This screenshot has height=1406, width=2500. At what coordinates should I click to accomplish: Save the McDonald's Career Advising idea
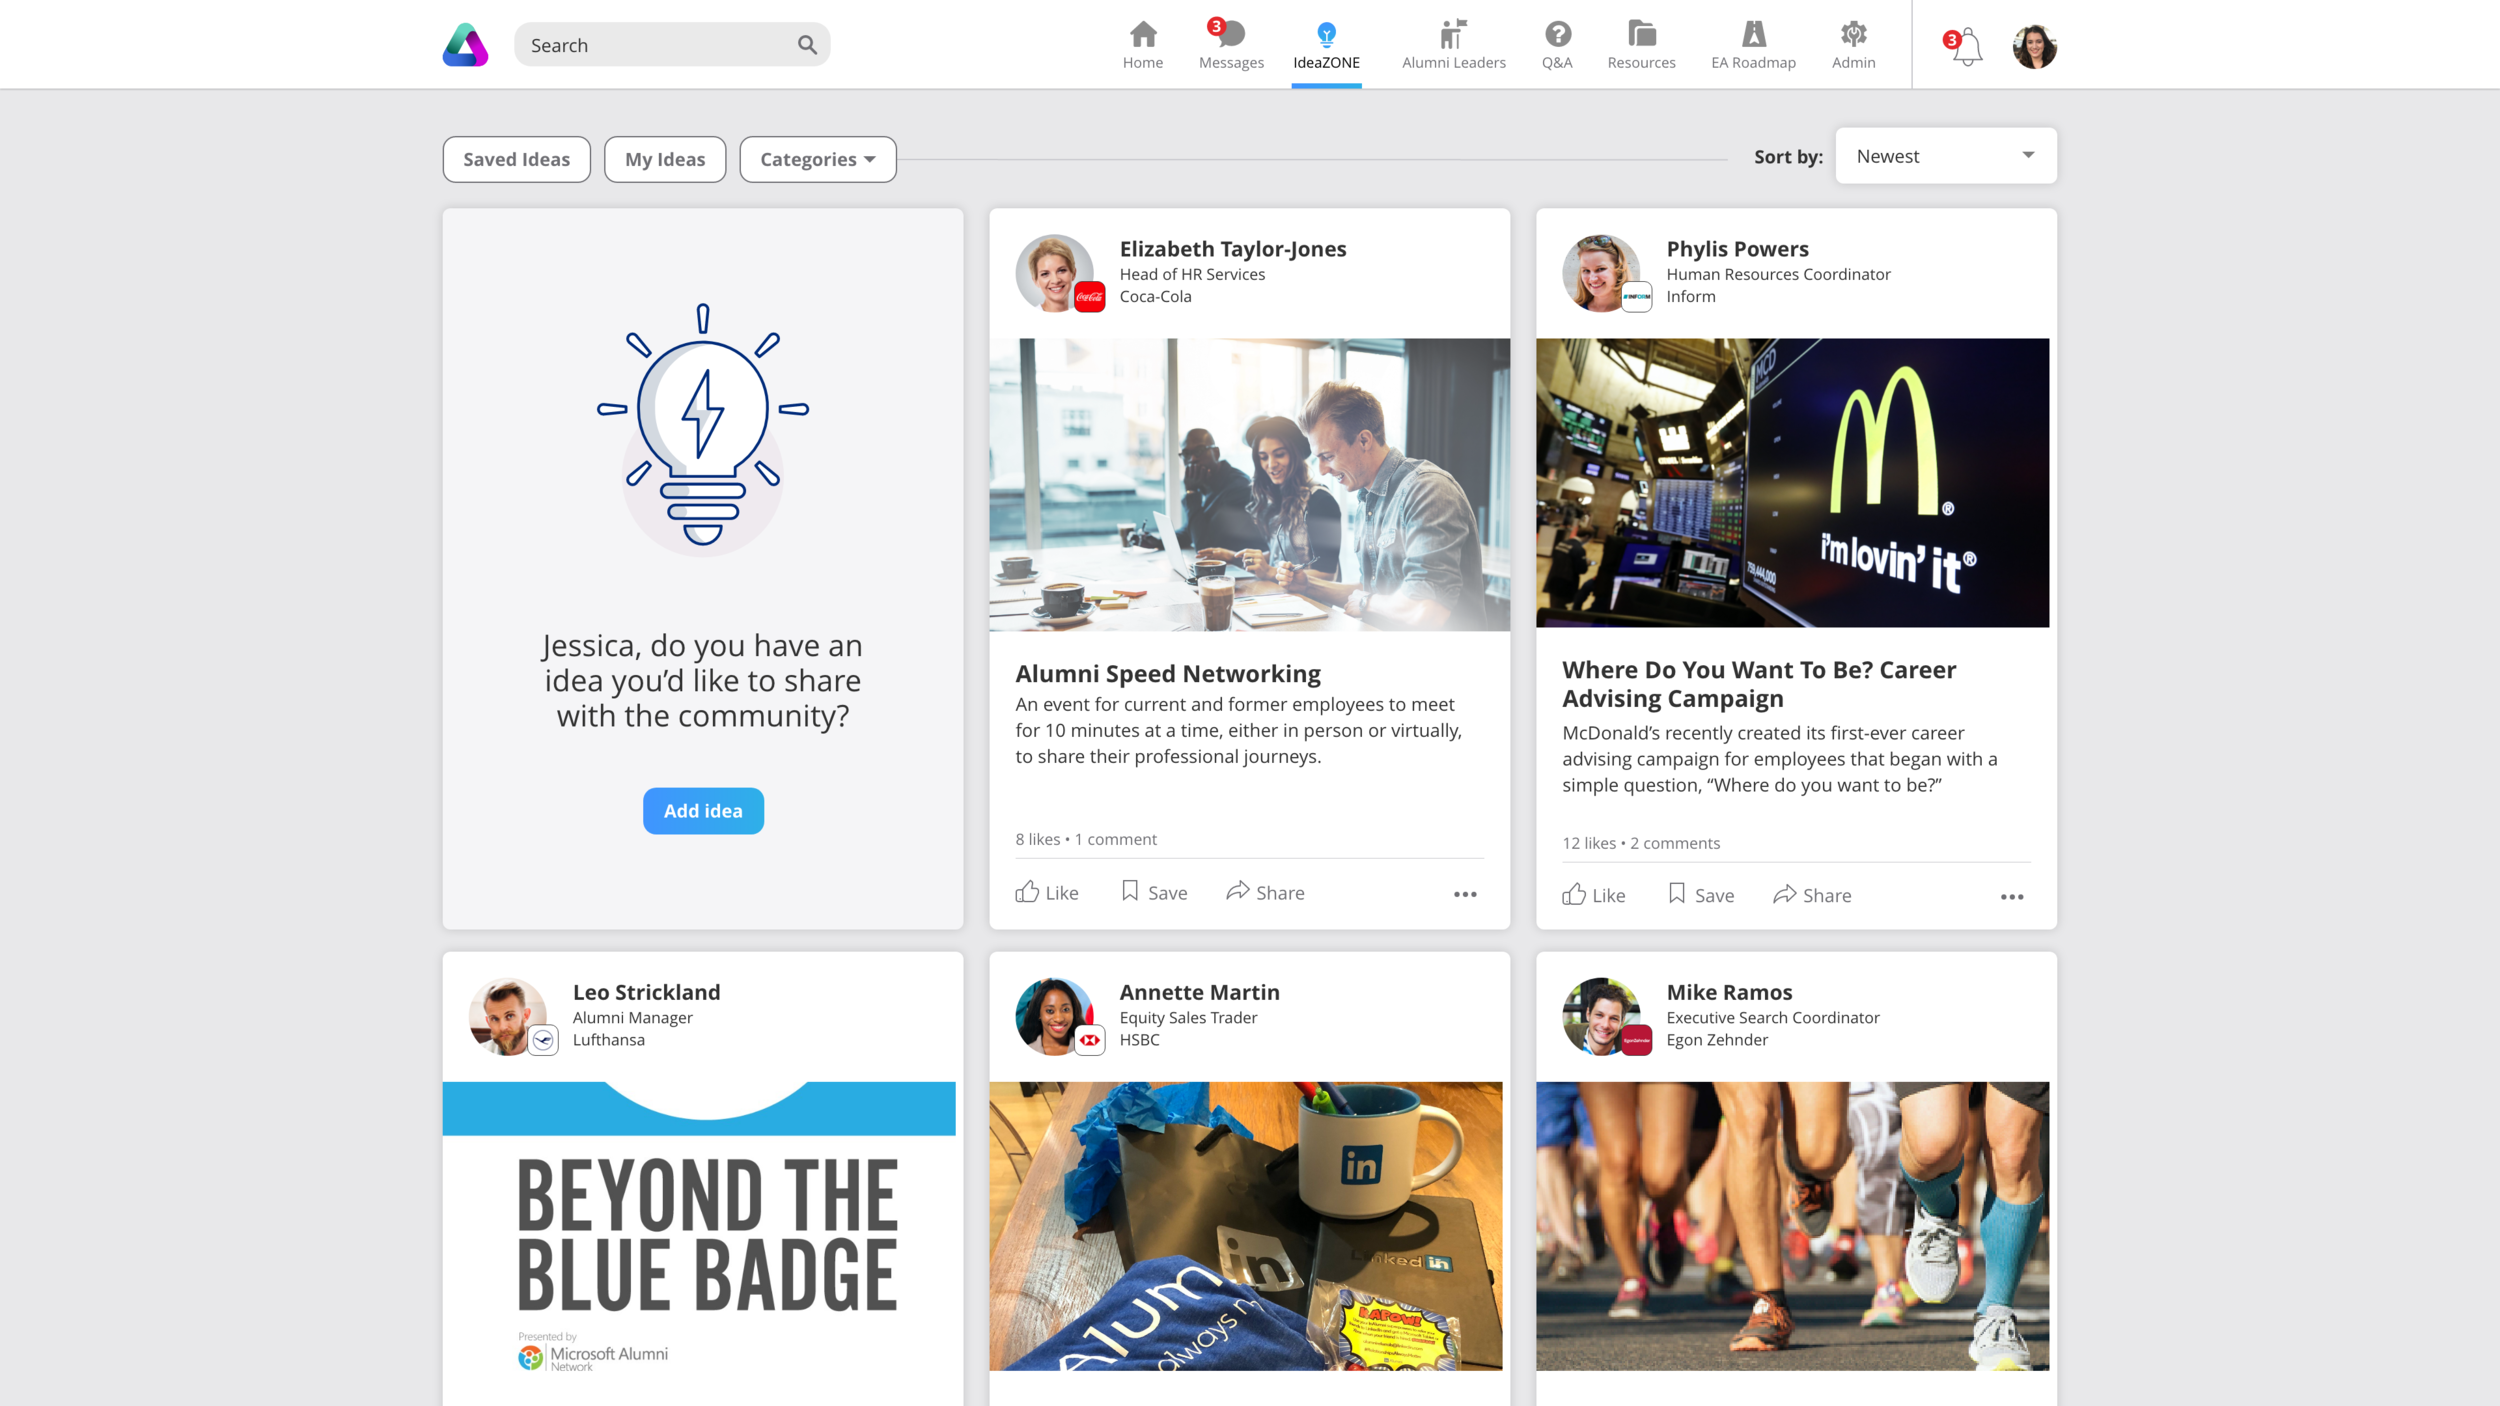click(x=1701, y=895)
